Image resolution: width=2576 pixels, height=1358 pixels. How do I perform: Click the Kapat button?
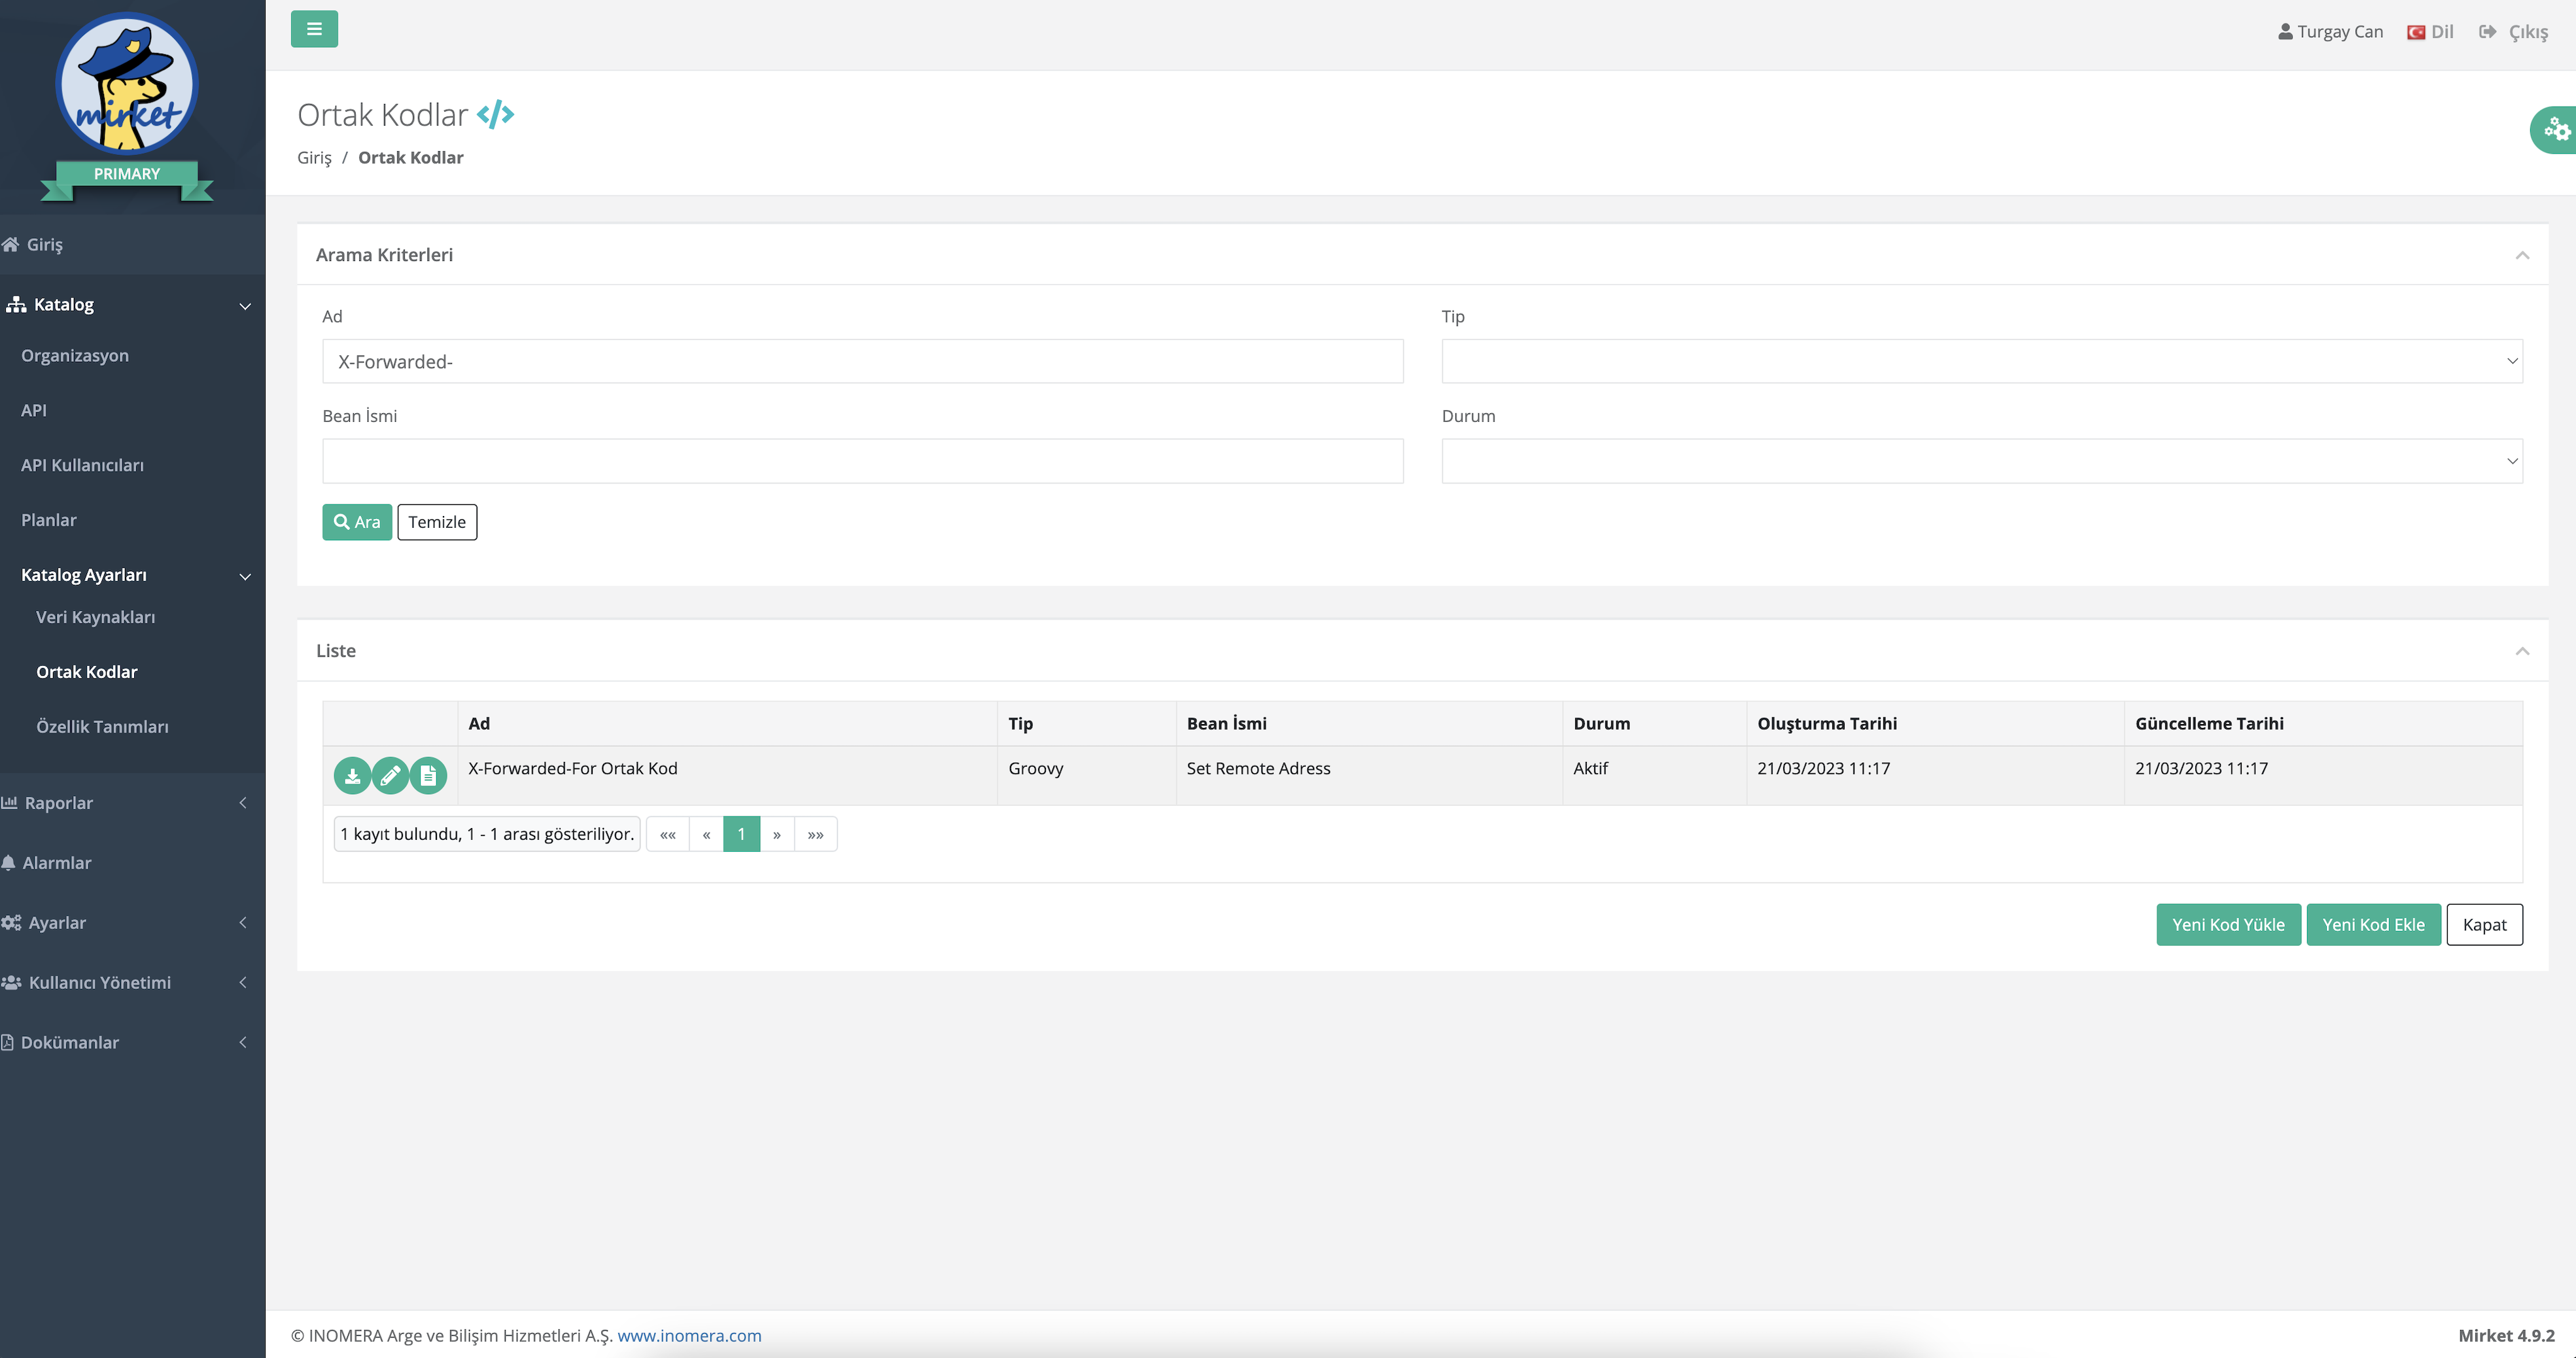(2484, 924)
